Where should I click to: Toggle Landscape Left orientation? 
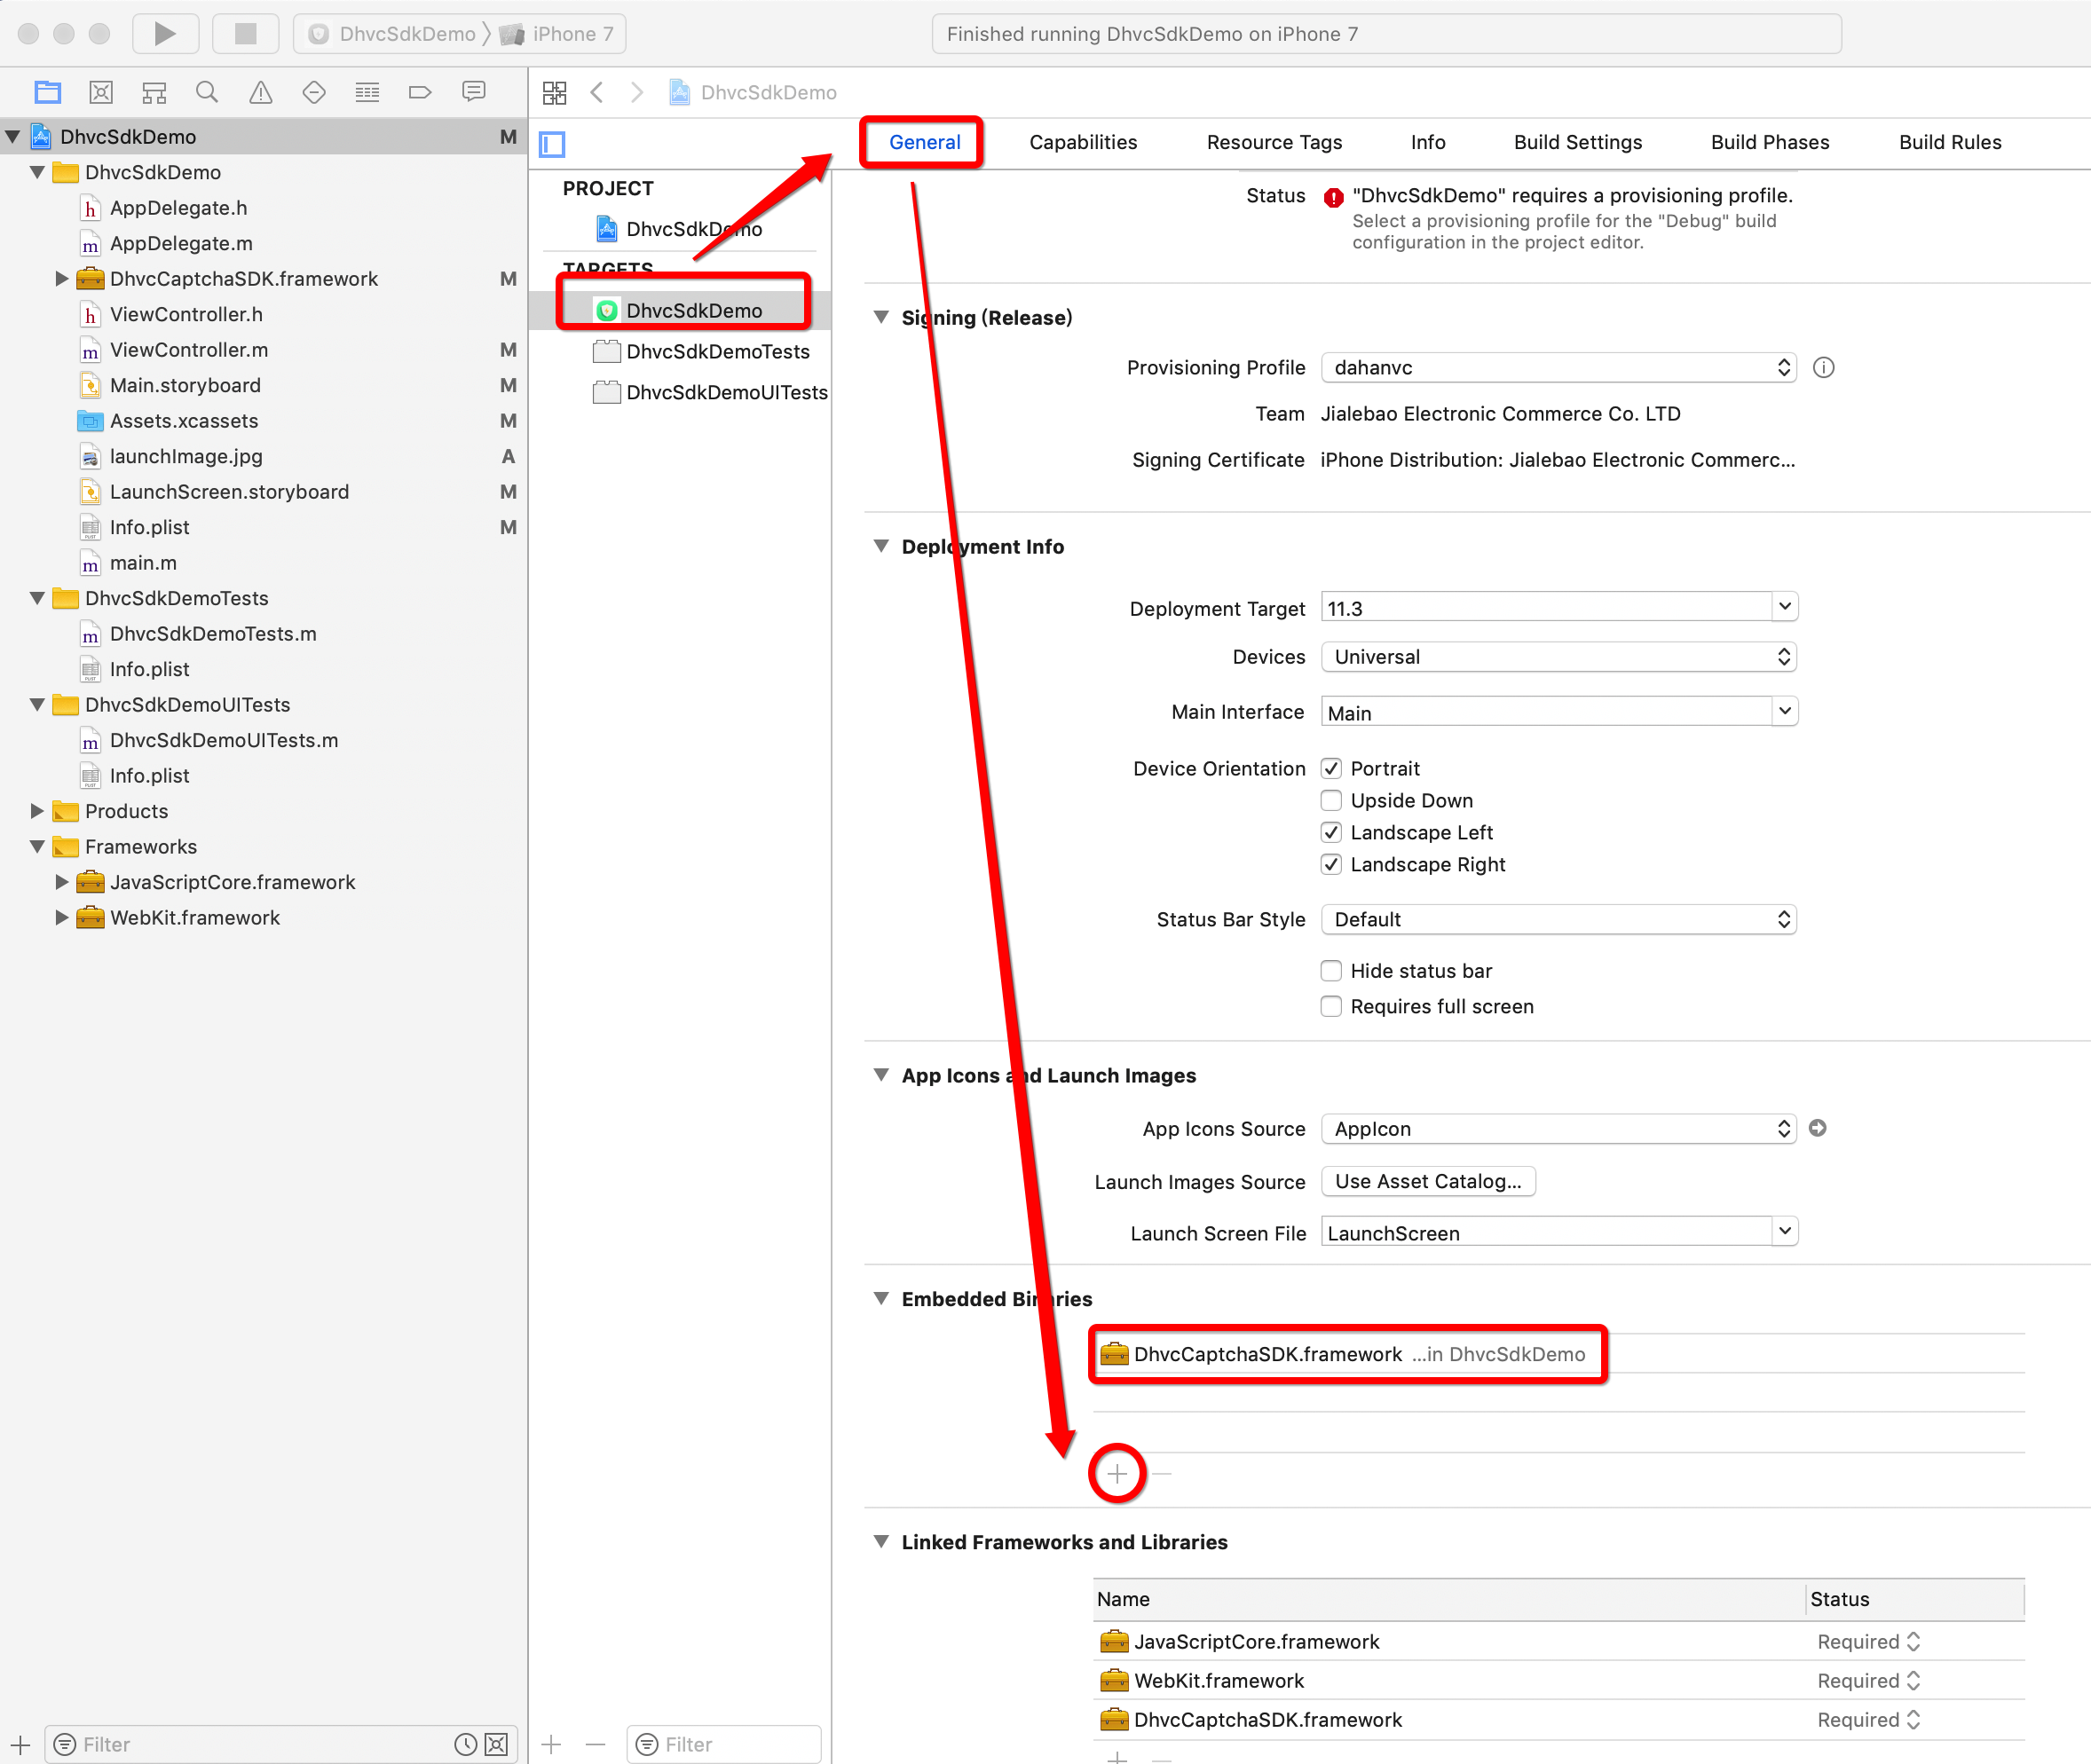tap(1331, 832)
